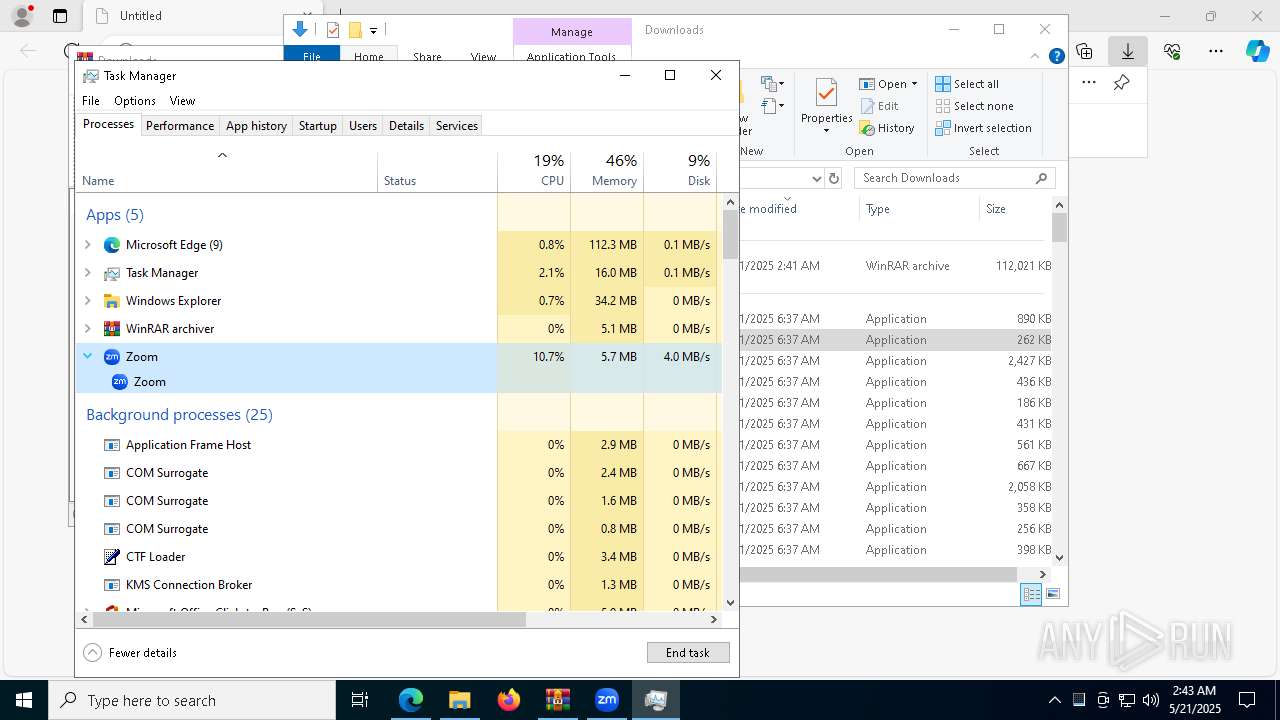Click Select all in Explorer ribbon
This screenshot has height=720, width=1280.
(967, 84)
